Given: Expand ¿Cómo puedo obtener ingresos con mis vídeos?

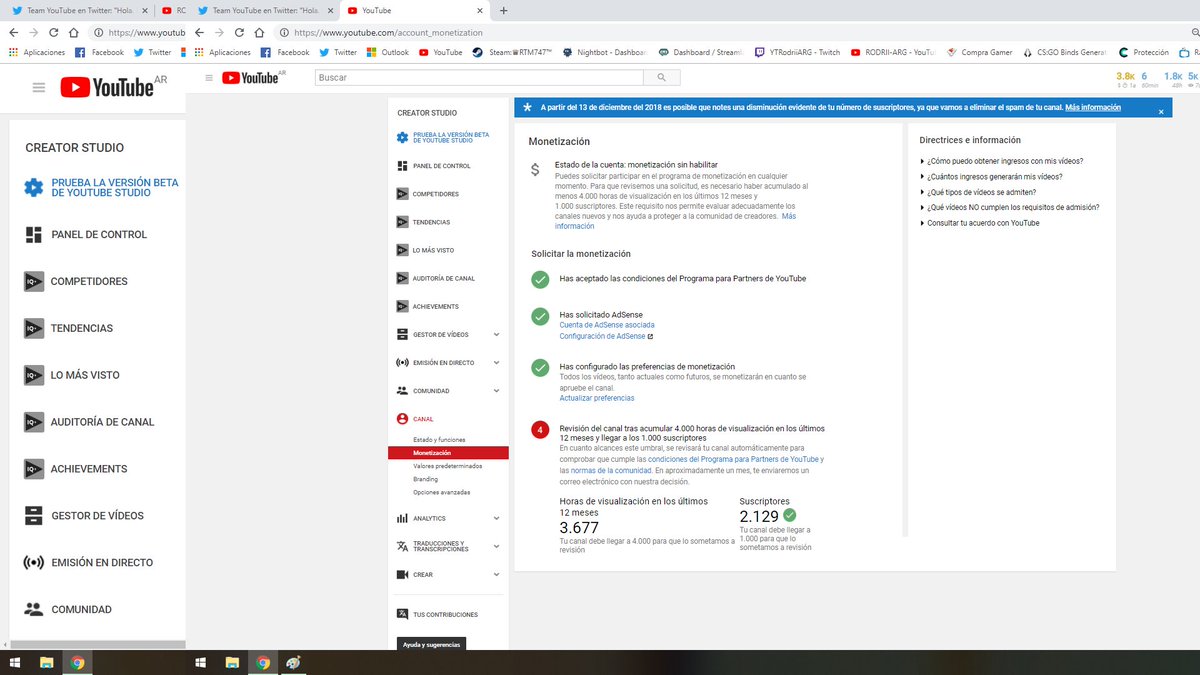Looking at the screenshot, I should coord(1001,161).
